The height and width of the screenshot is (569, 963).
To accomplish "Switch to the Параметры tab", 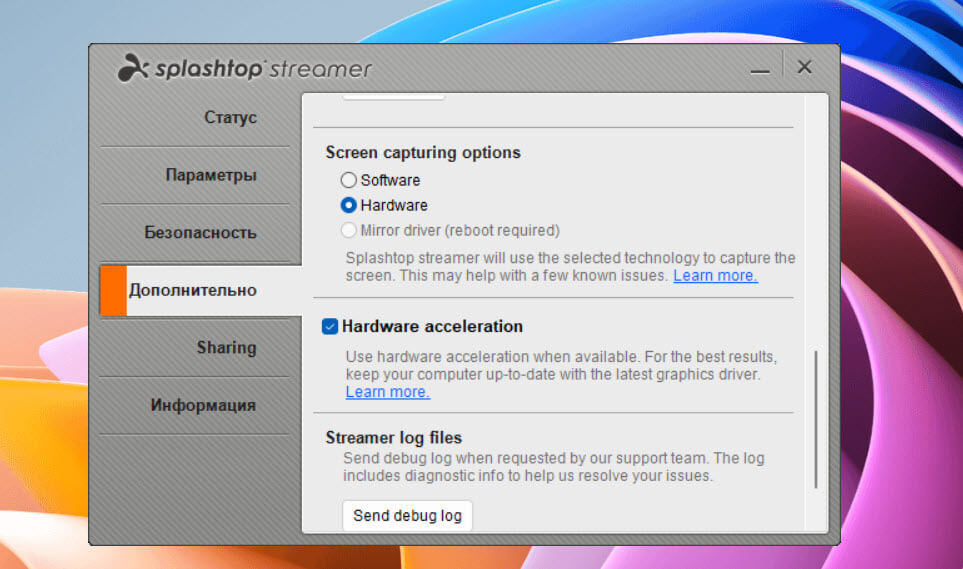I will (x=211, y=175).
